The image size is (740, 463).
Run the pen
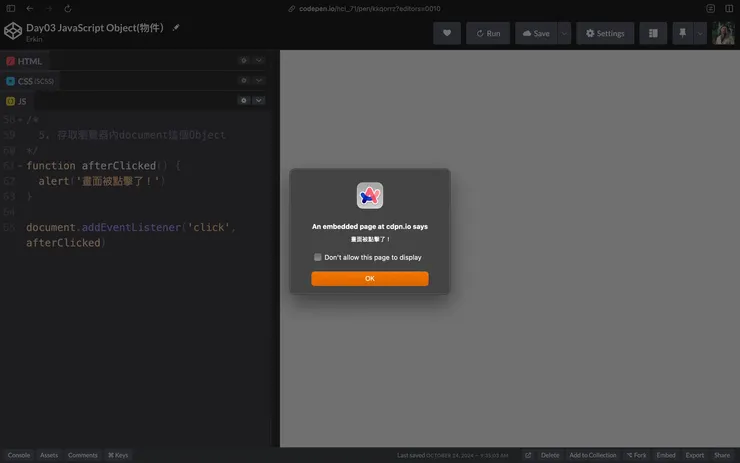[488, 33]
